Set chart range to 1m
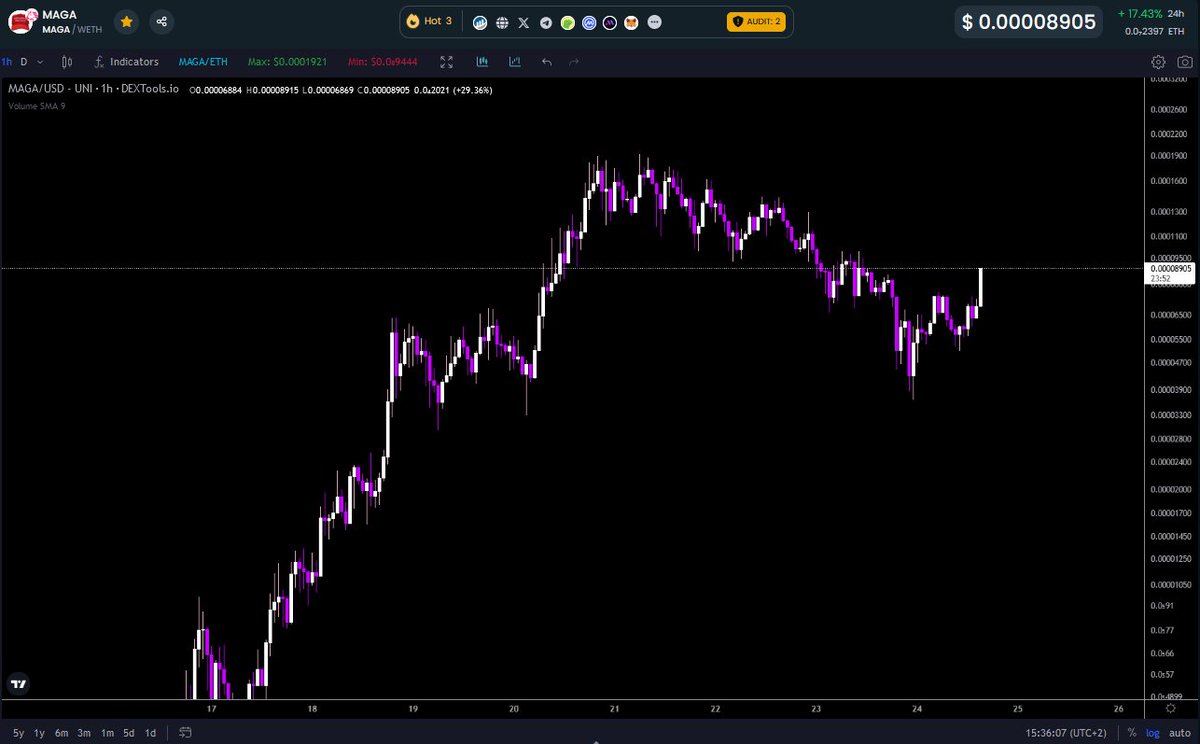The image size is (1200, 744). (x=107, y=733)
